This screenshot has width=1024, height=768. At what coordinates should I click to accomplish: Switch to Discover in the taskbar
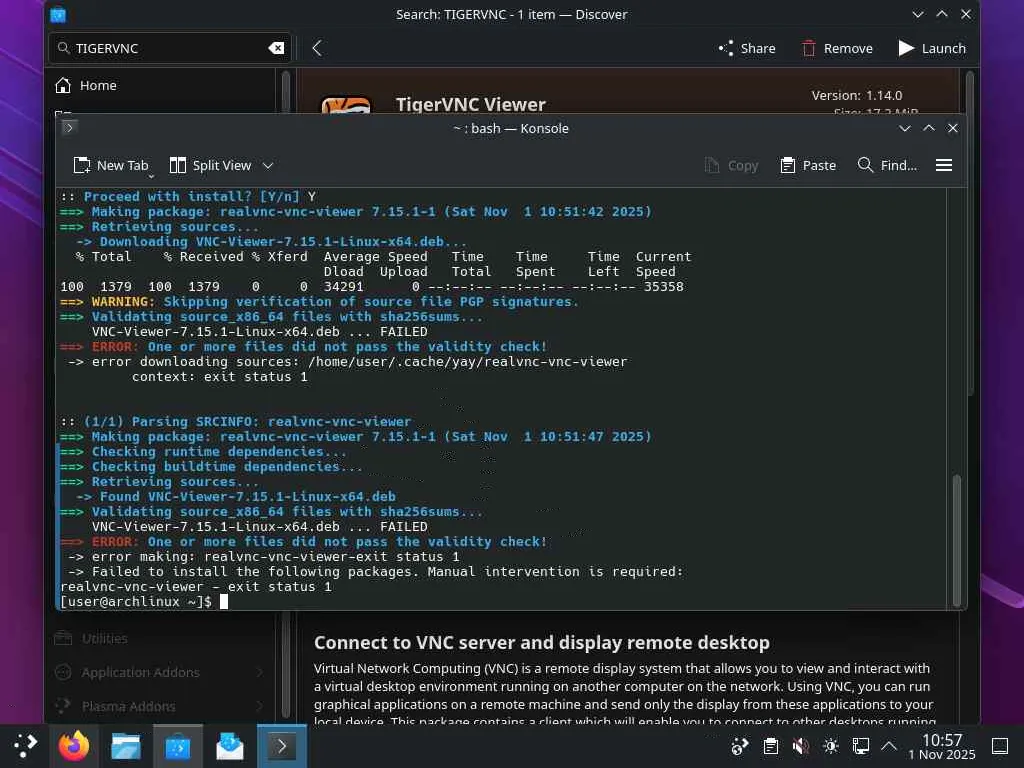tap(178, 746)
